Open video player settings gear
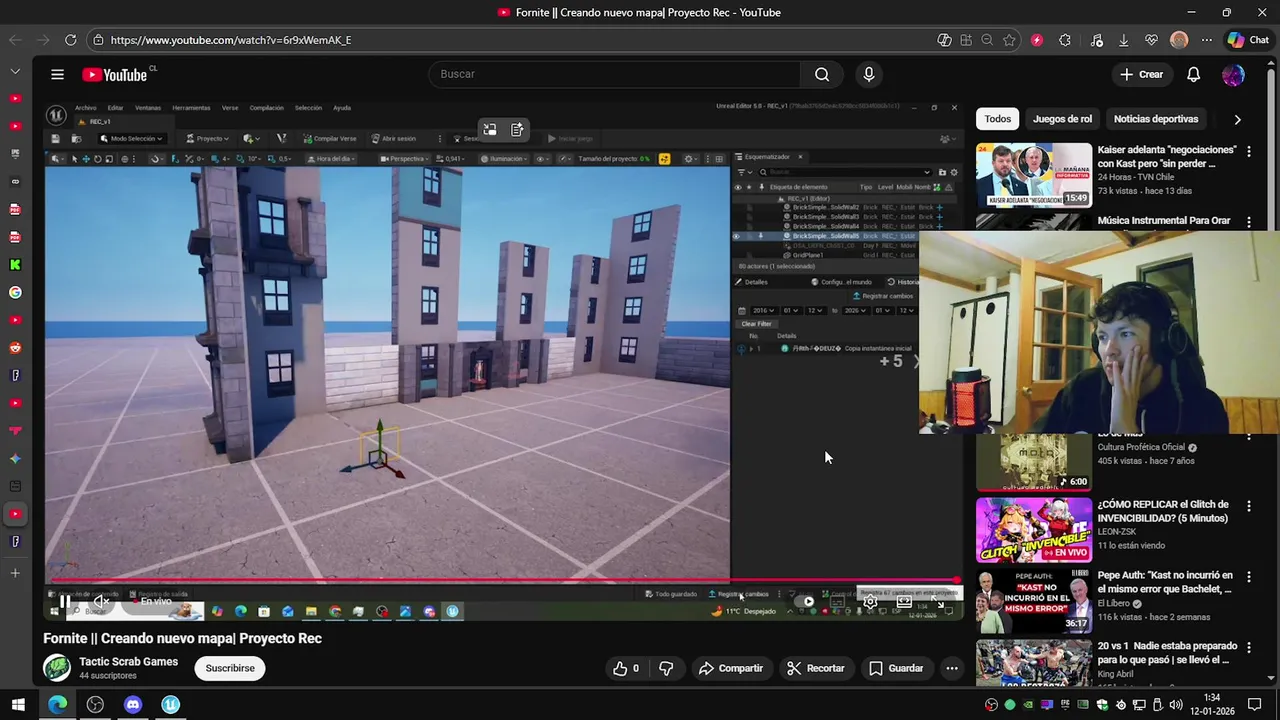Screen dimensions: 1280x720 (x=870, y=602)
